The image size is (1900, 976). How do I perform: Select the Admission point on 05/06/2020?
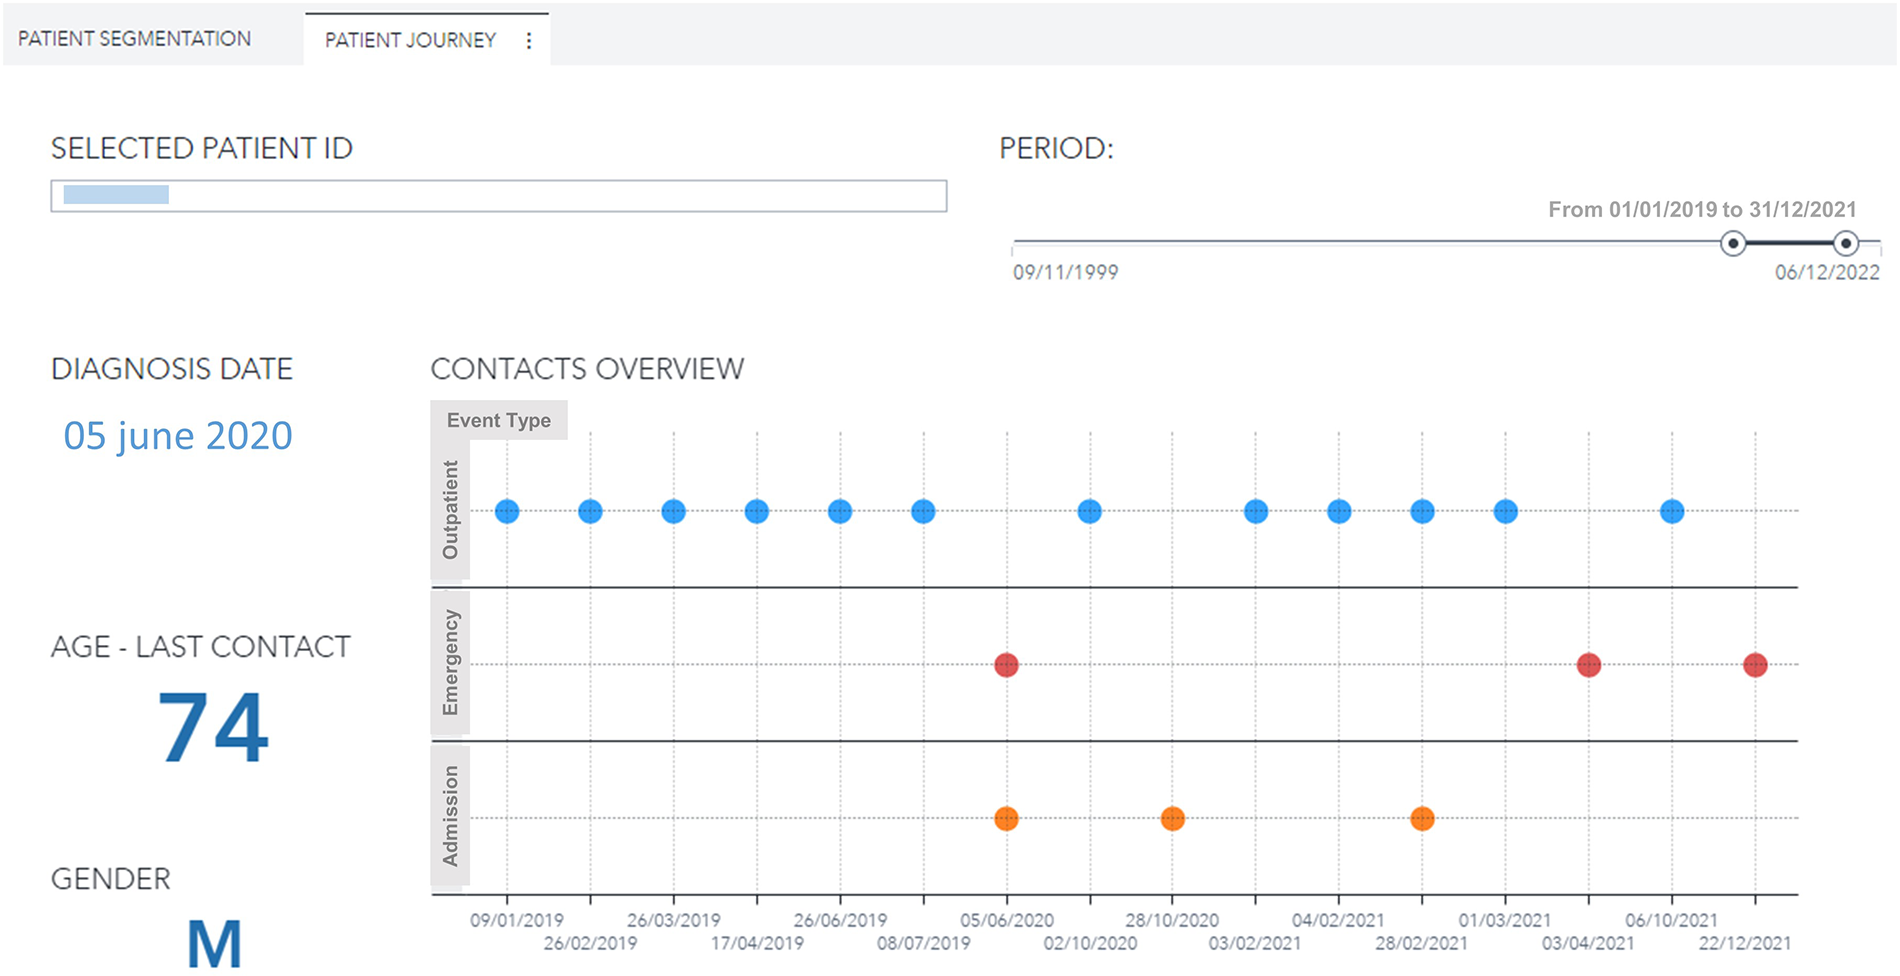(1007, 819)
